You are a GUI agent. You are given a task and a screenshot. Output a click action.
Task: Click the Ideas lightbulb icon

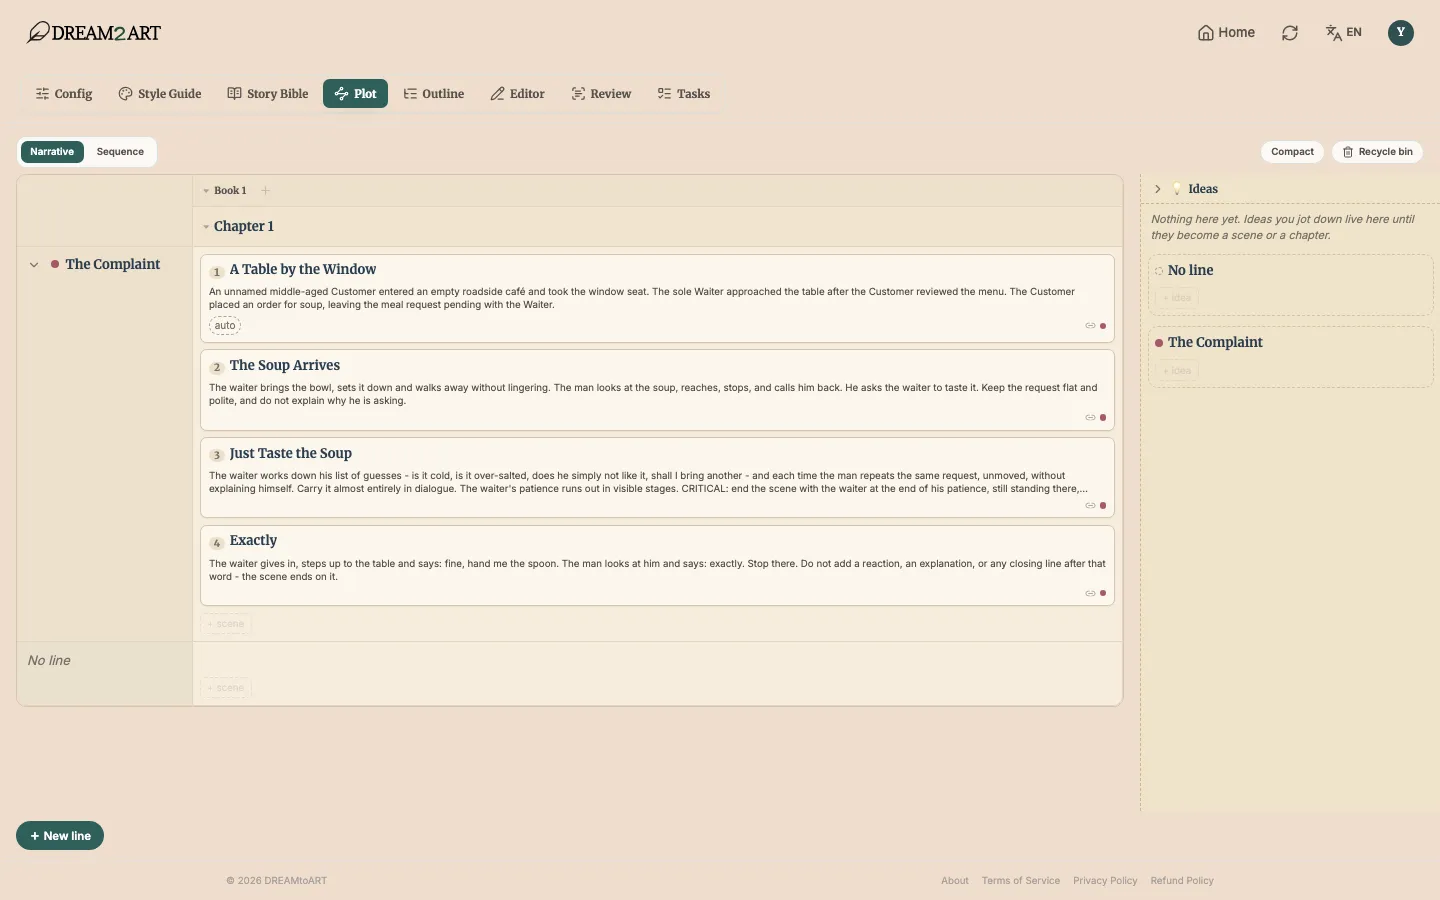pyautogui.click(x=1177, y=189)
